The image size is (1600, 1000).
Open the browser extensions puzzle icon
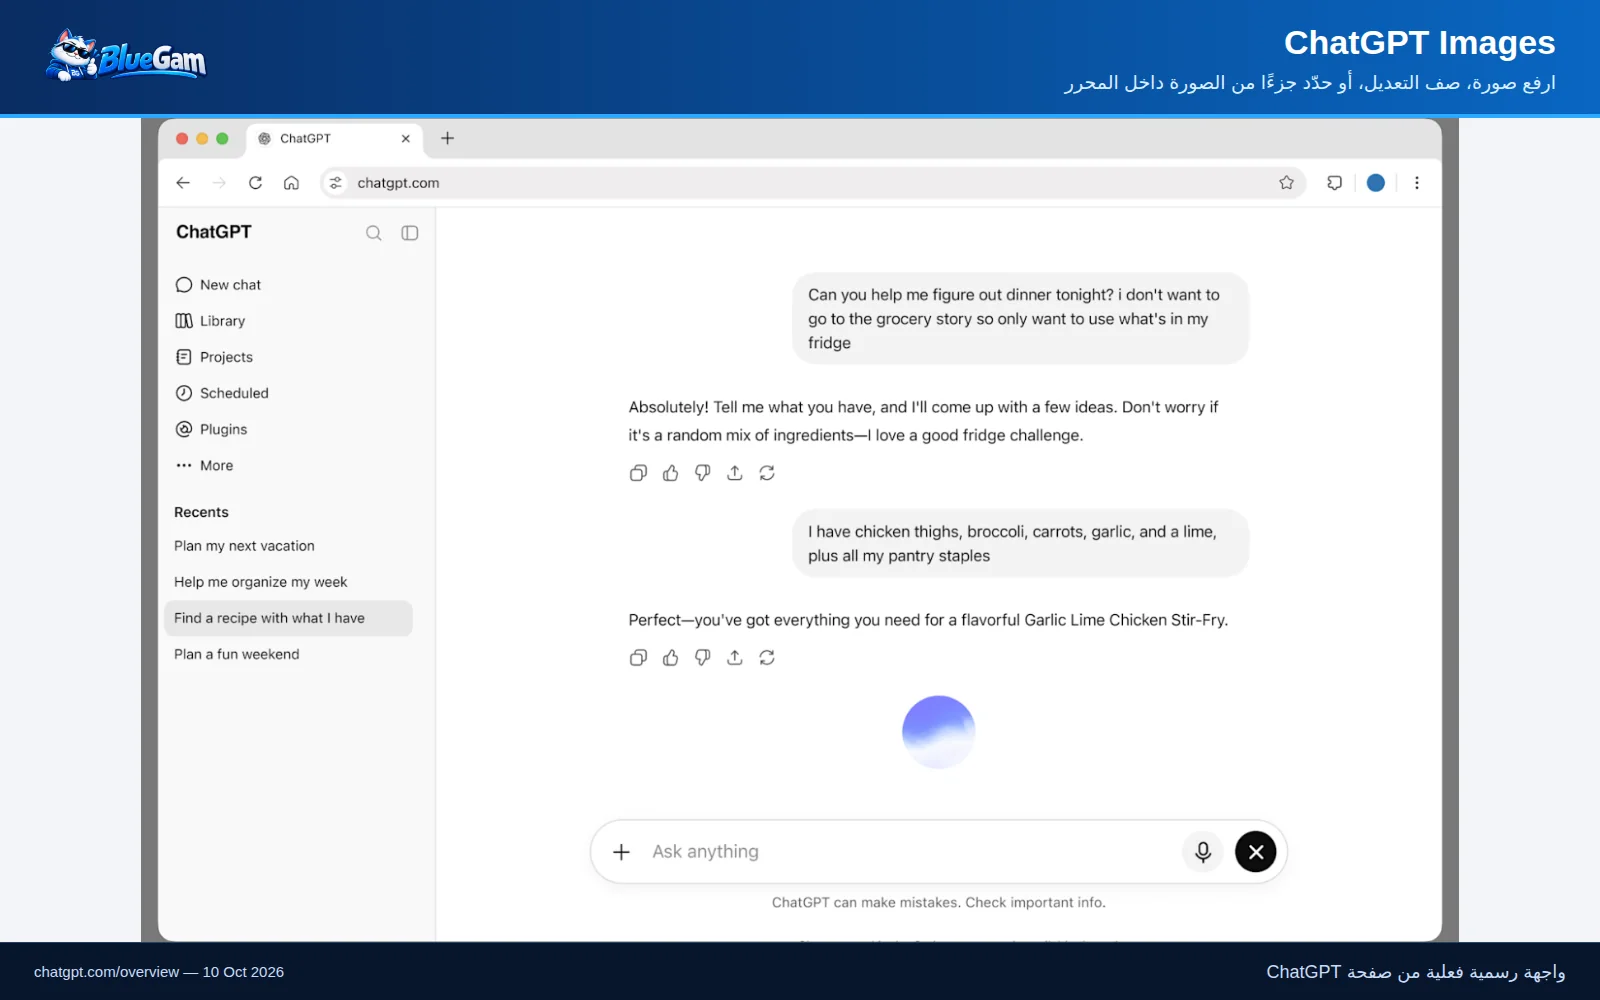coord(1334,183)
